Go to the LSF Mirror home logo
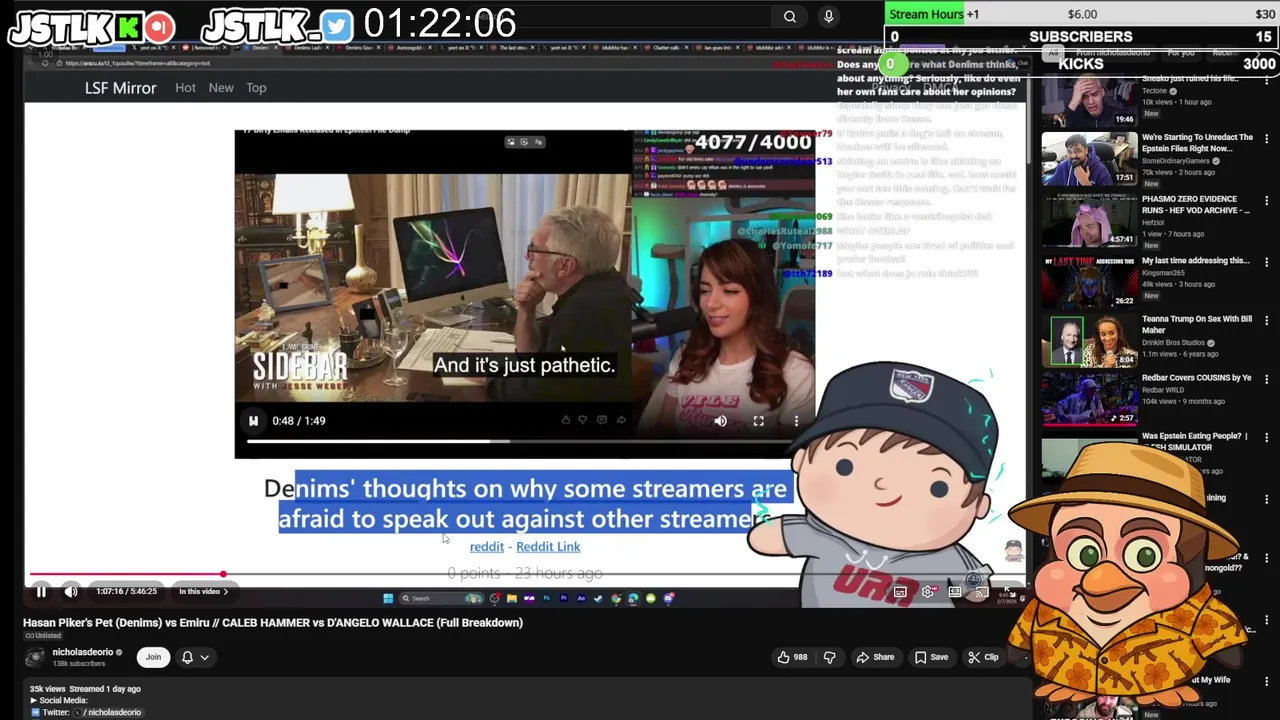Viewport: 1280px width, 720px height. click(120, 88)
